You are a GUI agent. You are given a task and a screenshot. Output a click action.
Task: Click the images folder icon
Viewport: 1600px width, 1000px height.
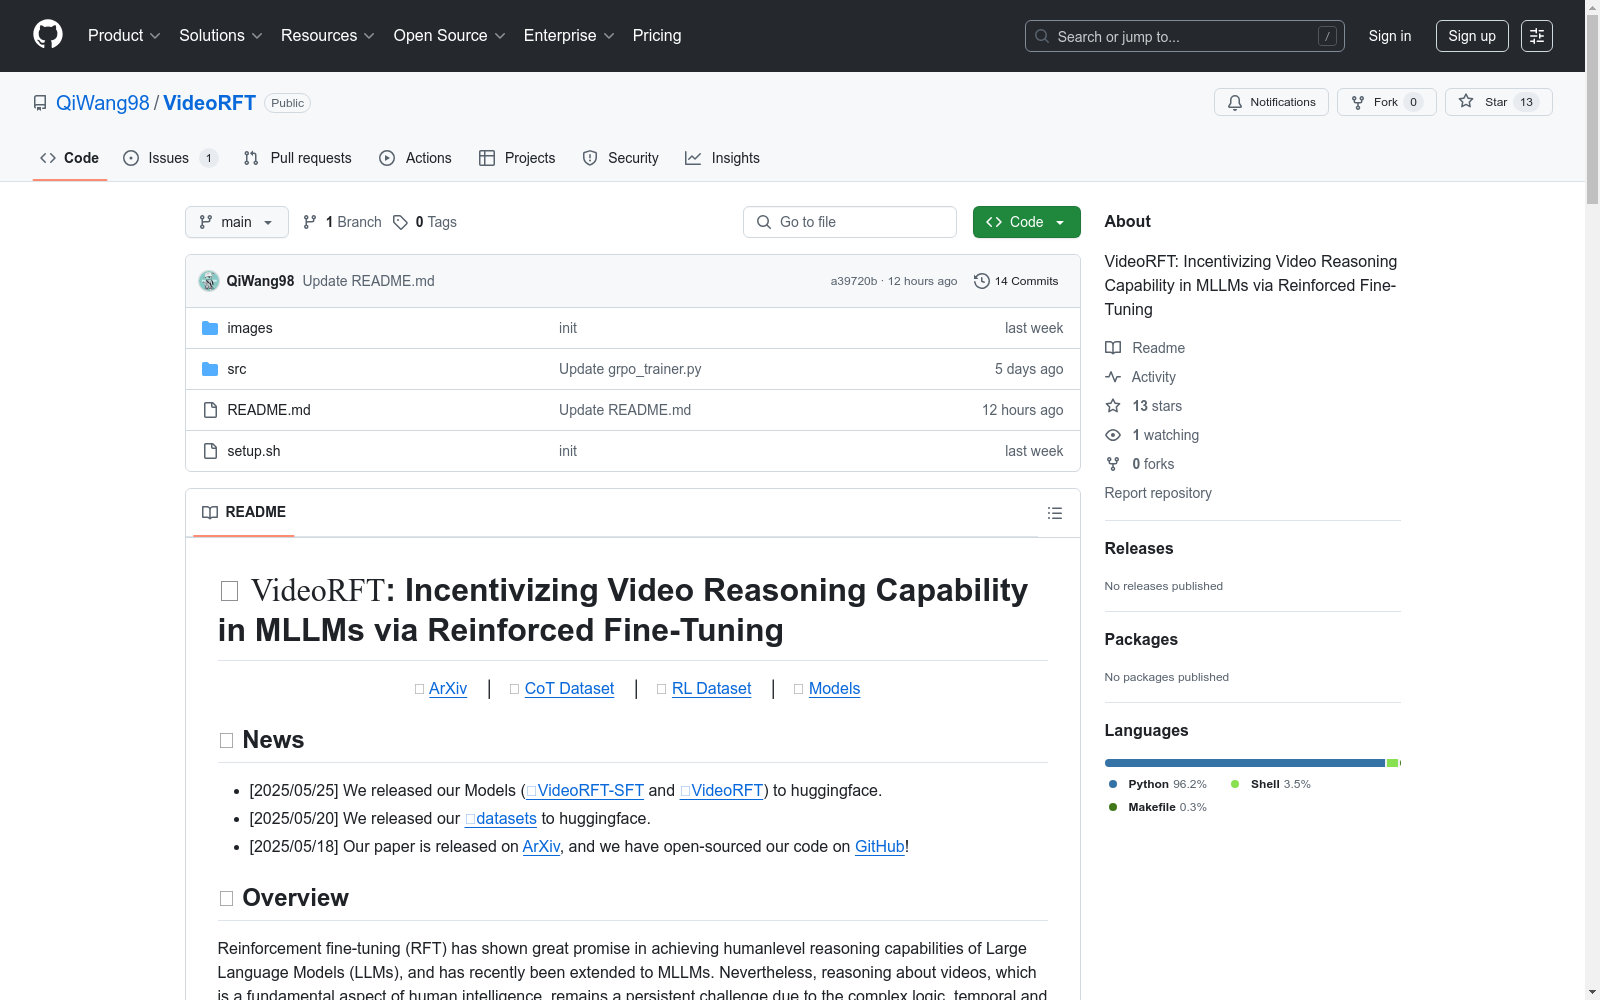210,328
